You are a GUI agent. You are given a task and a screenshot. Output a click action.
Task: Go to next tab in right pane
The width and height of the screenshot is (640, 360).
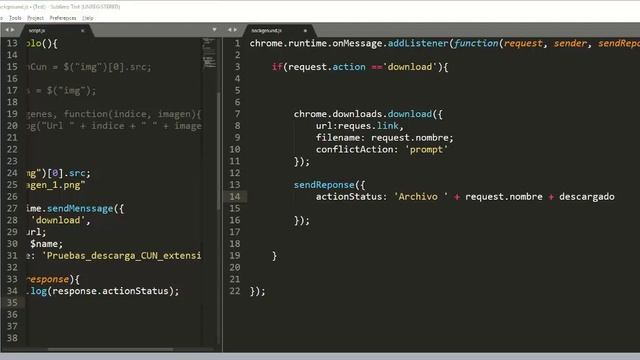(x=235, y=30)
